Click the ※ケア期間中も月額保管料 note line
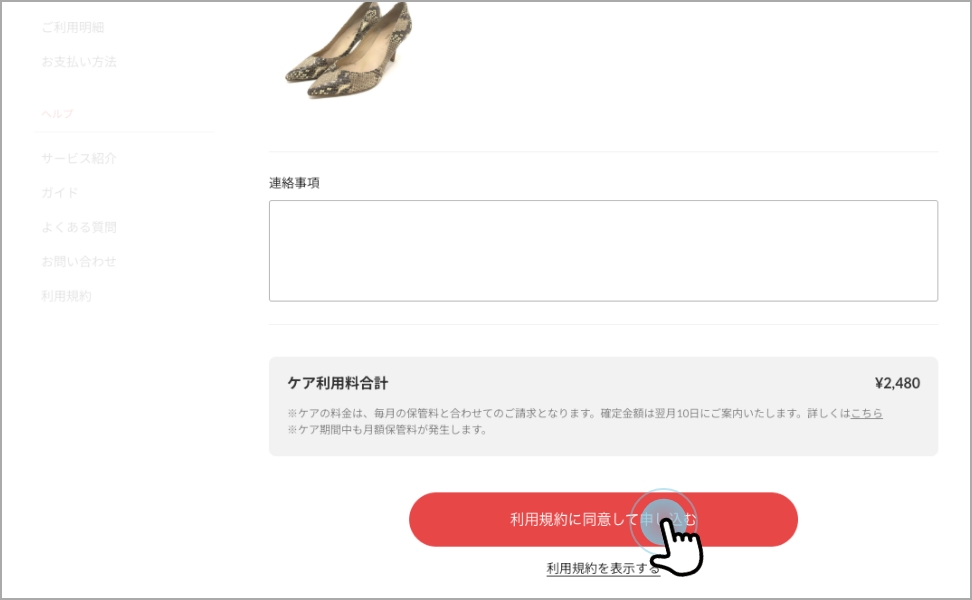The height and width of the screenshot is (600, 972). 387,430
